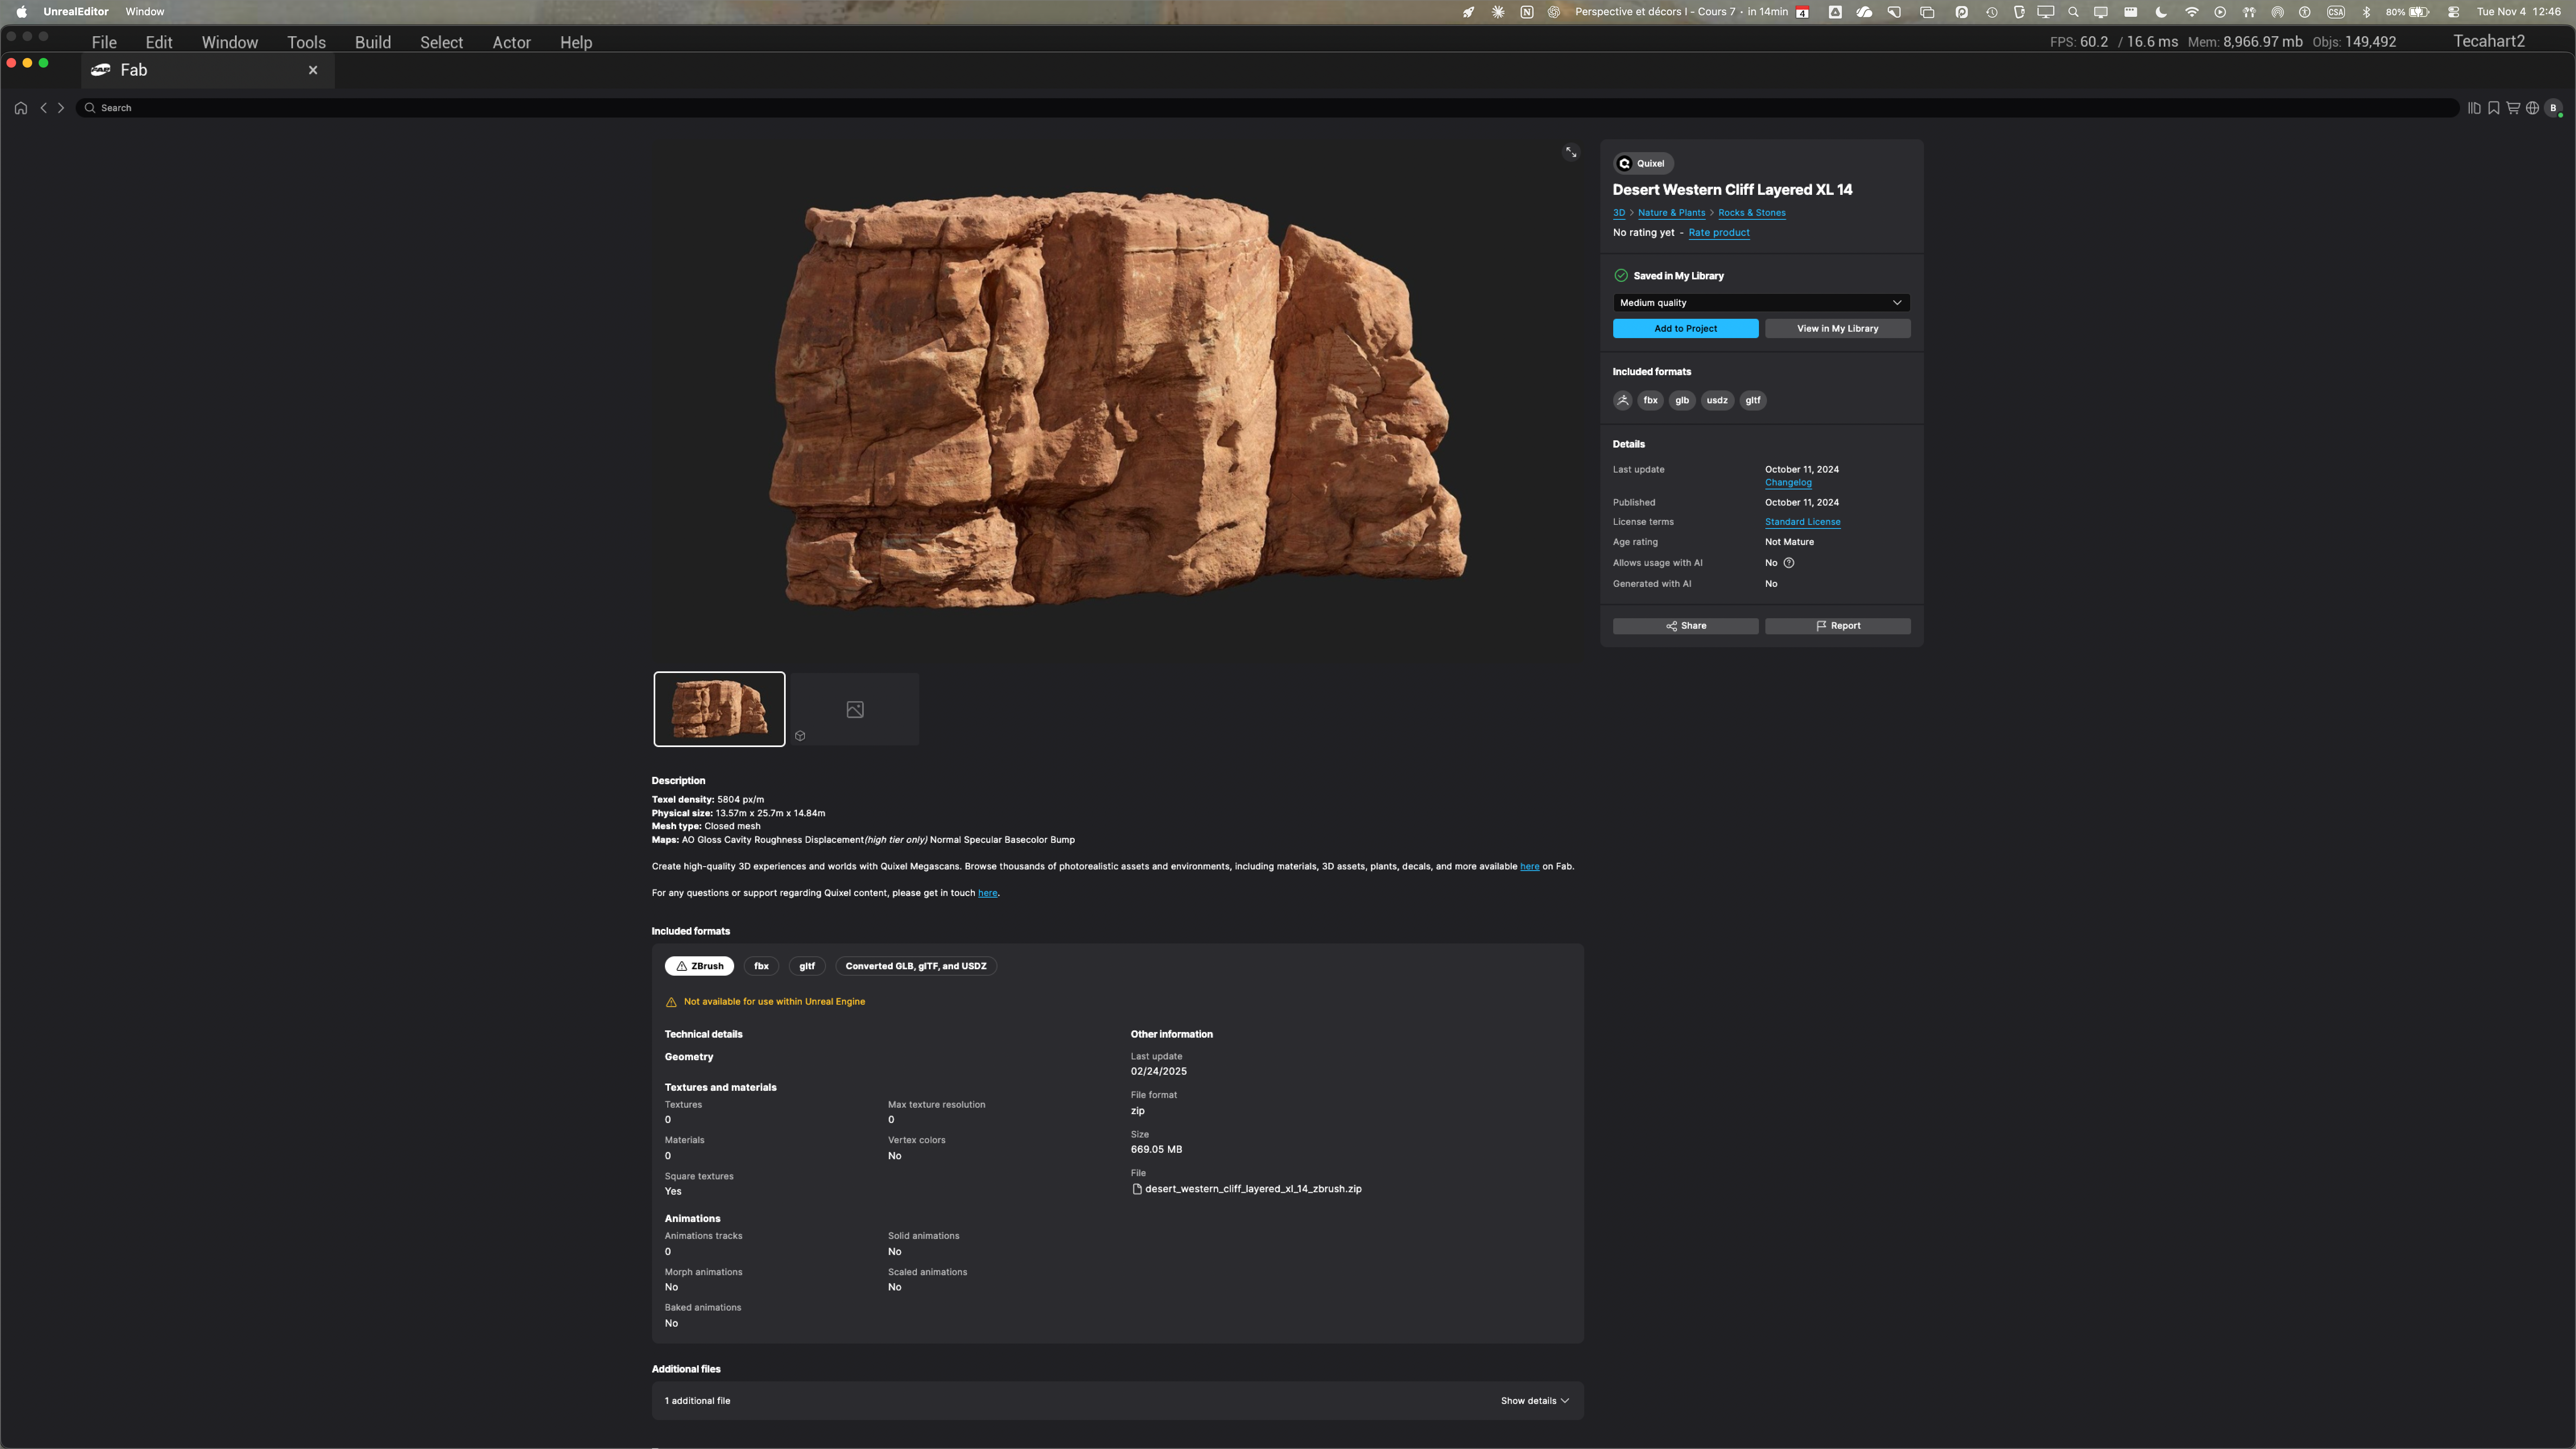The image size is (2576, 1449).
Task: Open Spotlight search in the menu bar
Action: pyautogui.click(x=2073, y=12)
